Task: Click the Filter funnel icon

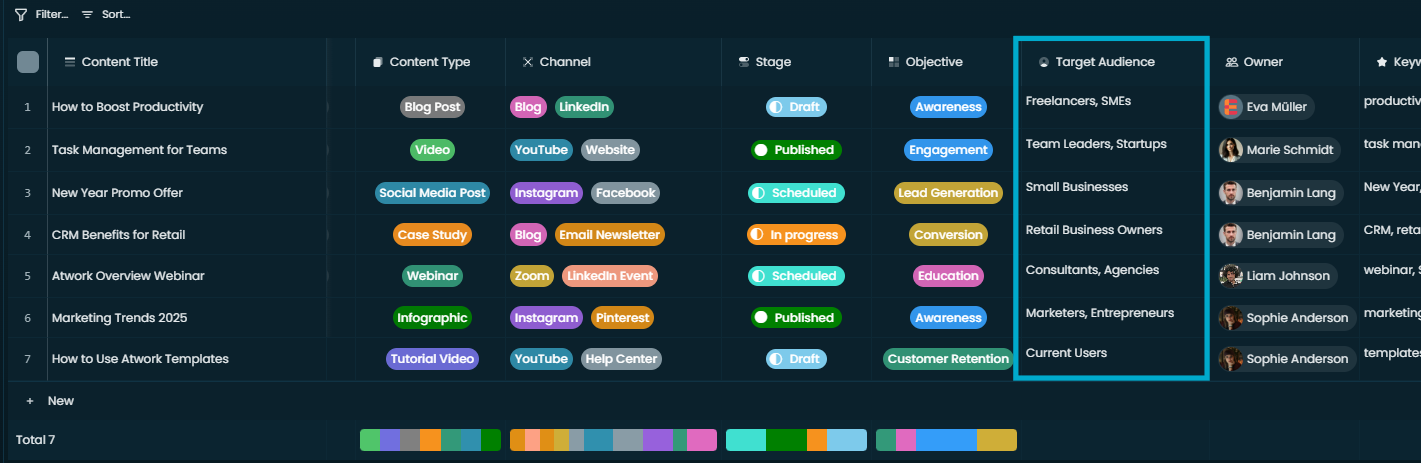Action: (21, 15)
